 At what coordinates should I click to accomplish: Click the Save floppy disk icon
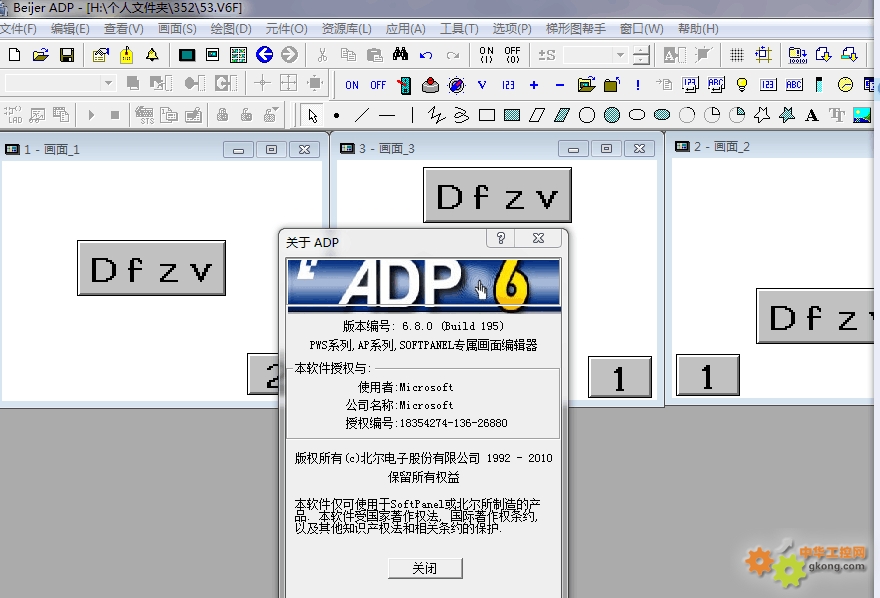click(x=67, y=54)
